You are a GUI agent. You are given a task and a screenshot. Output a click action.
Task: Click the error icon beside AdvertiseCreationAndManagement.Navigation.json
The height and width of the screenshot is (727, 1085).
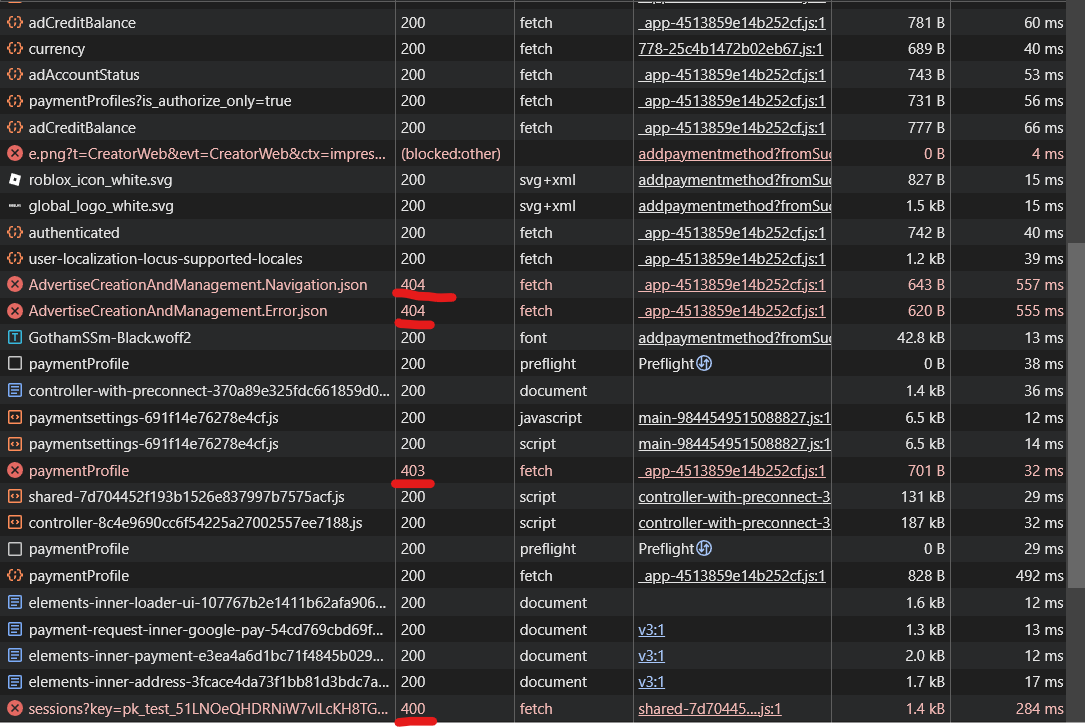tap(15, 285)
